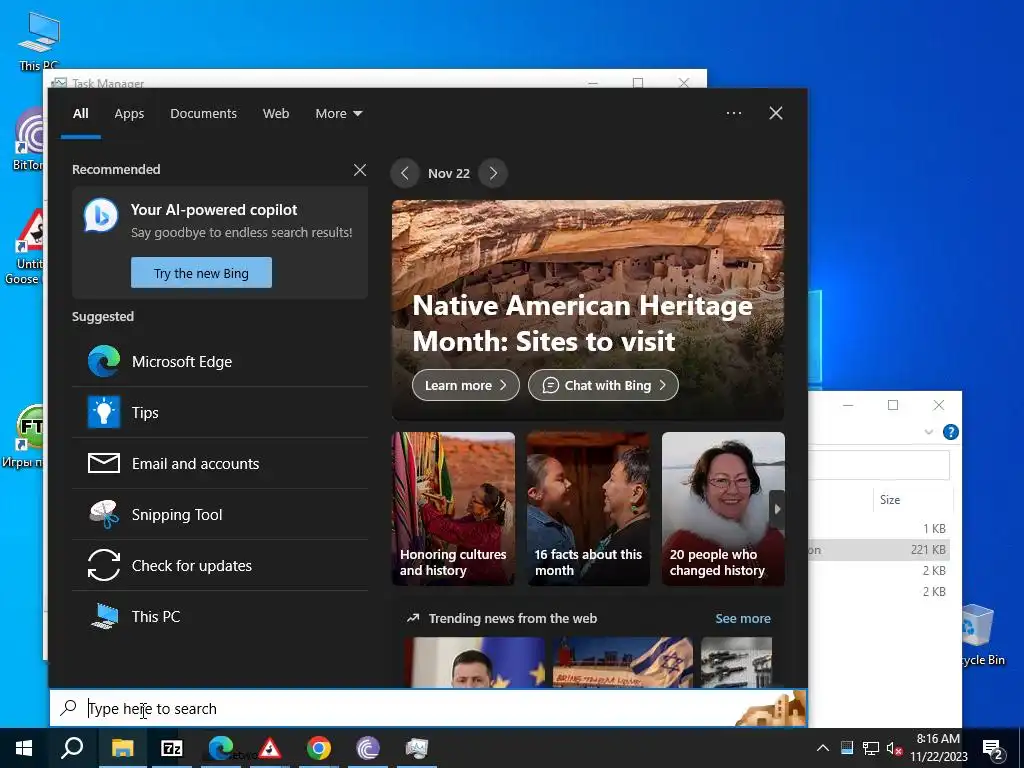
Task: Open See more trending news link
Action: pyautogui.click(x=743, y=618)
